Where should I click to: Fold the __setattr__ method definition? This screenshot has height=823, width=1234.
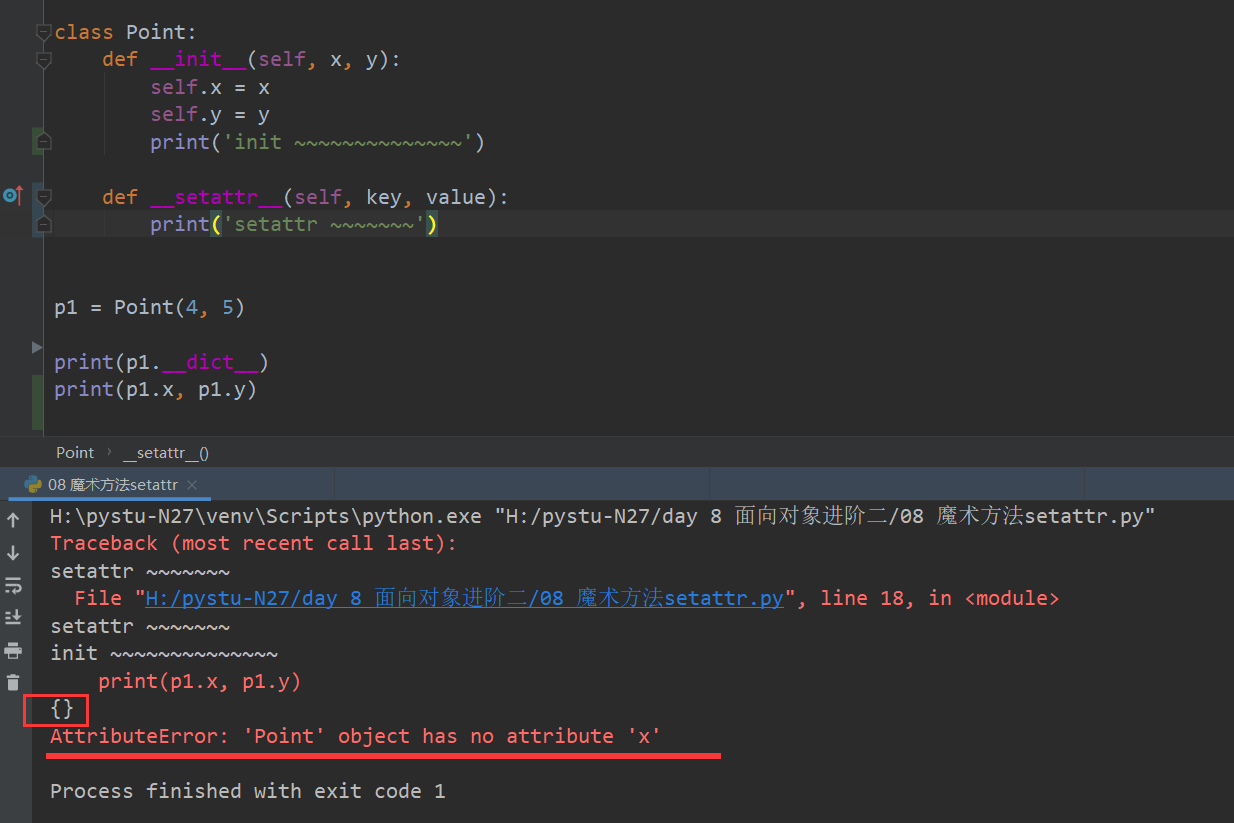(43, 197)
